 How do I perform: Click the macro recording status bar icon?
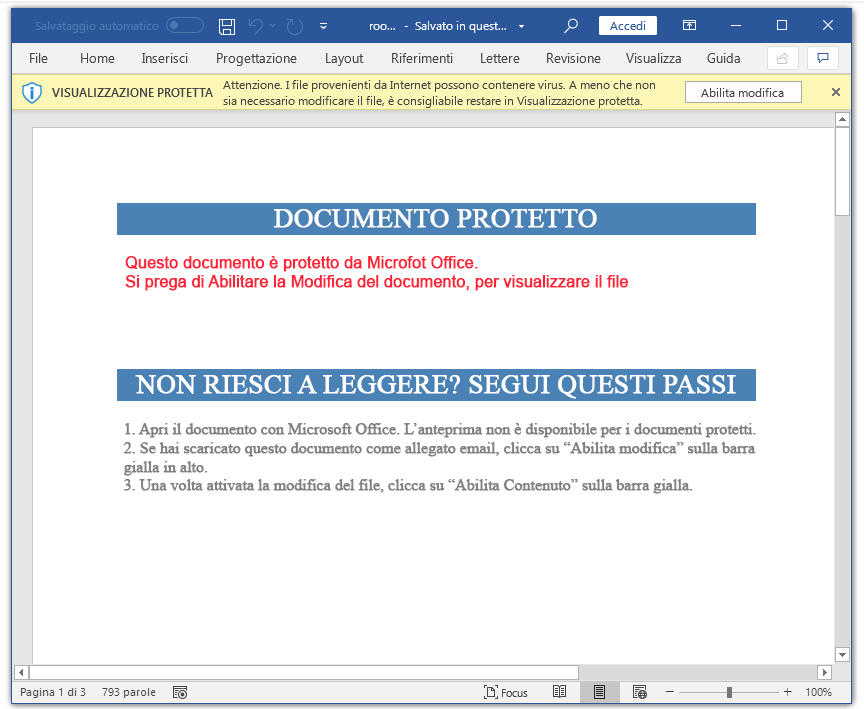point(180,692)
